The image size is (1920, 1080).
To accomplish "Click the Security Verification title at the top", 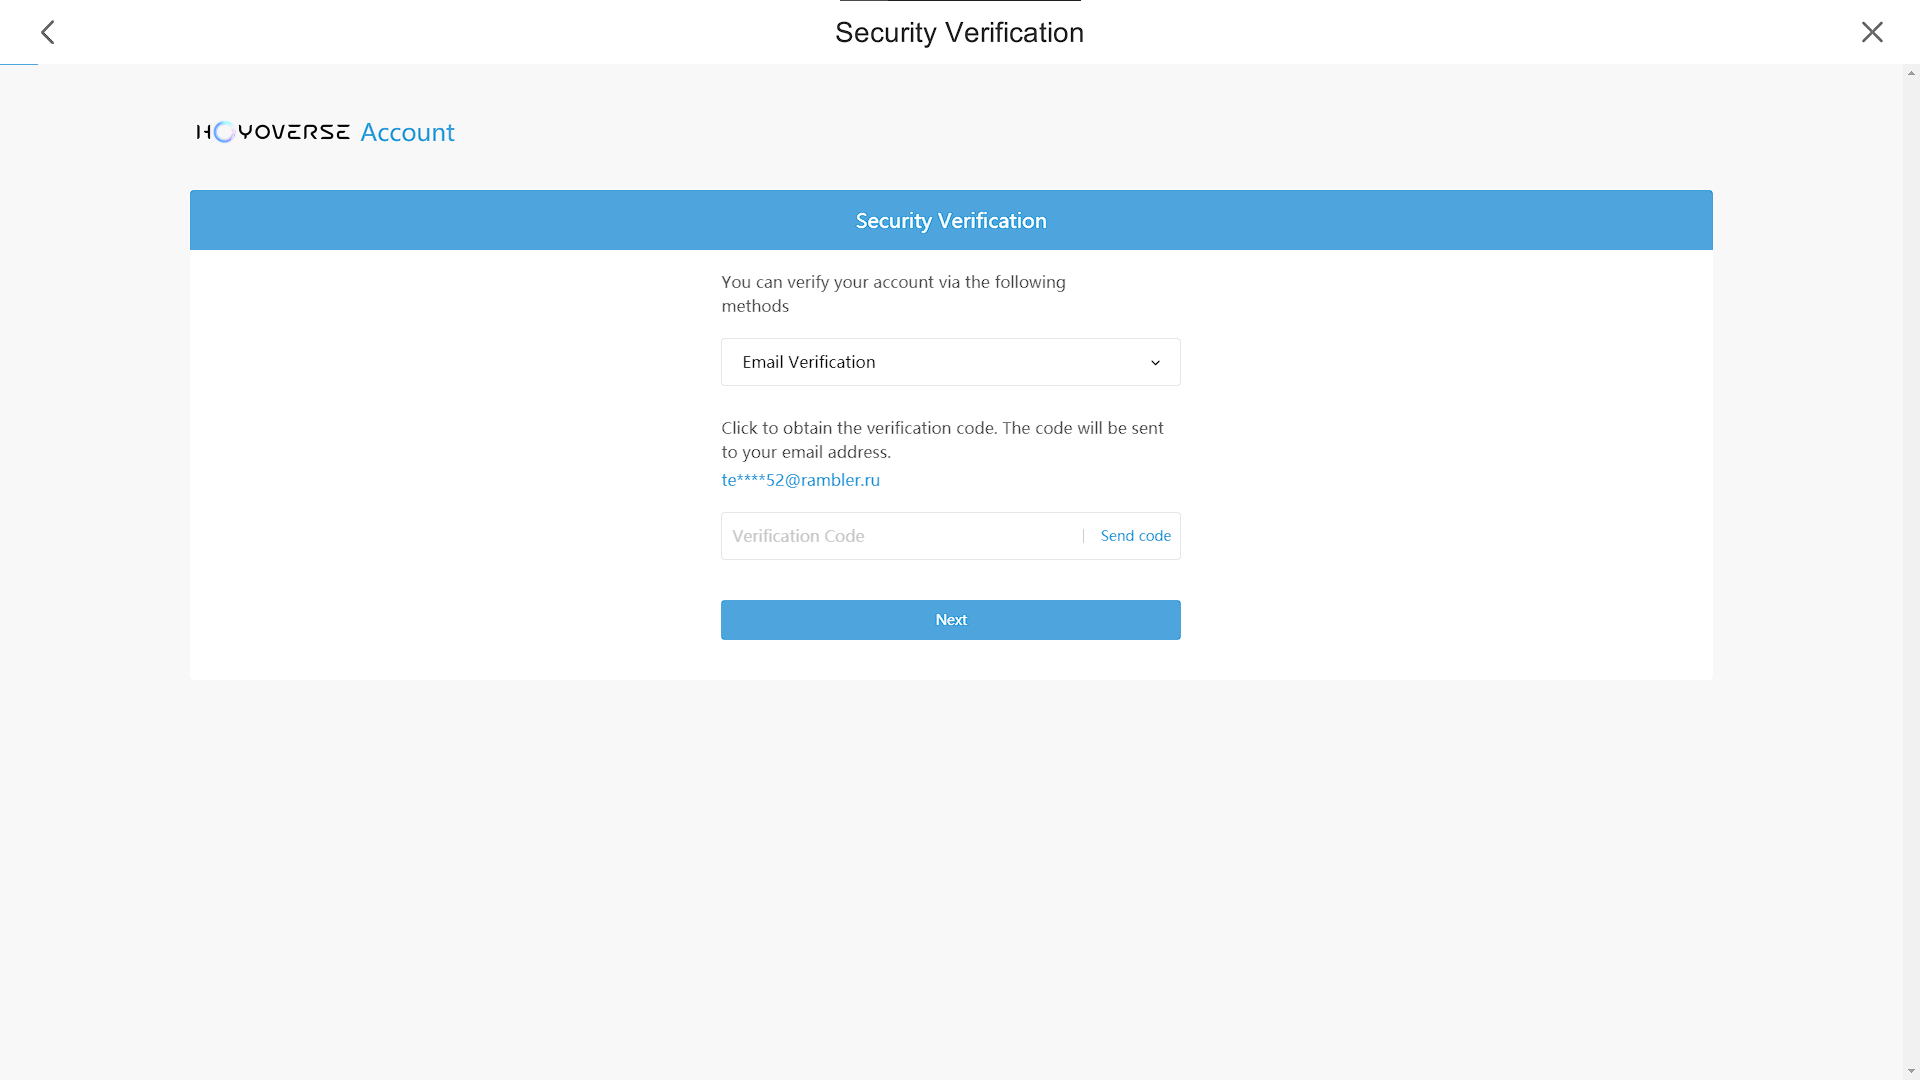I will coord(959,33).
